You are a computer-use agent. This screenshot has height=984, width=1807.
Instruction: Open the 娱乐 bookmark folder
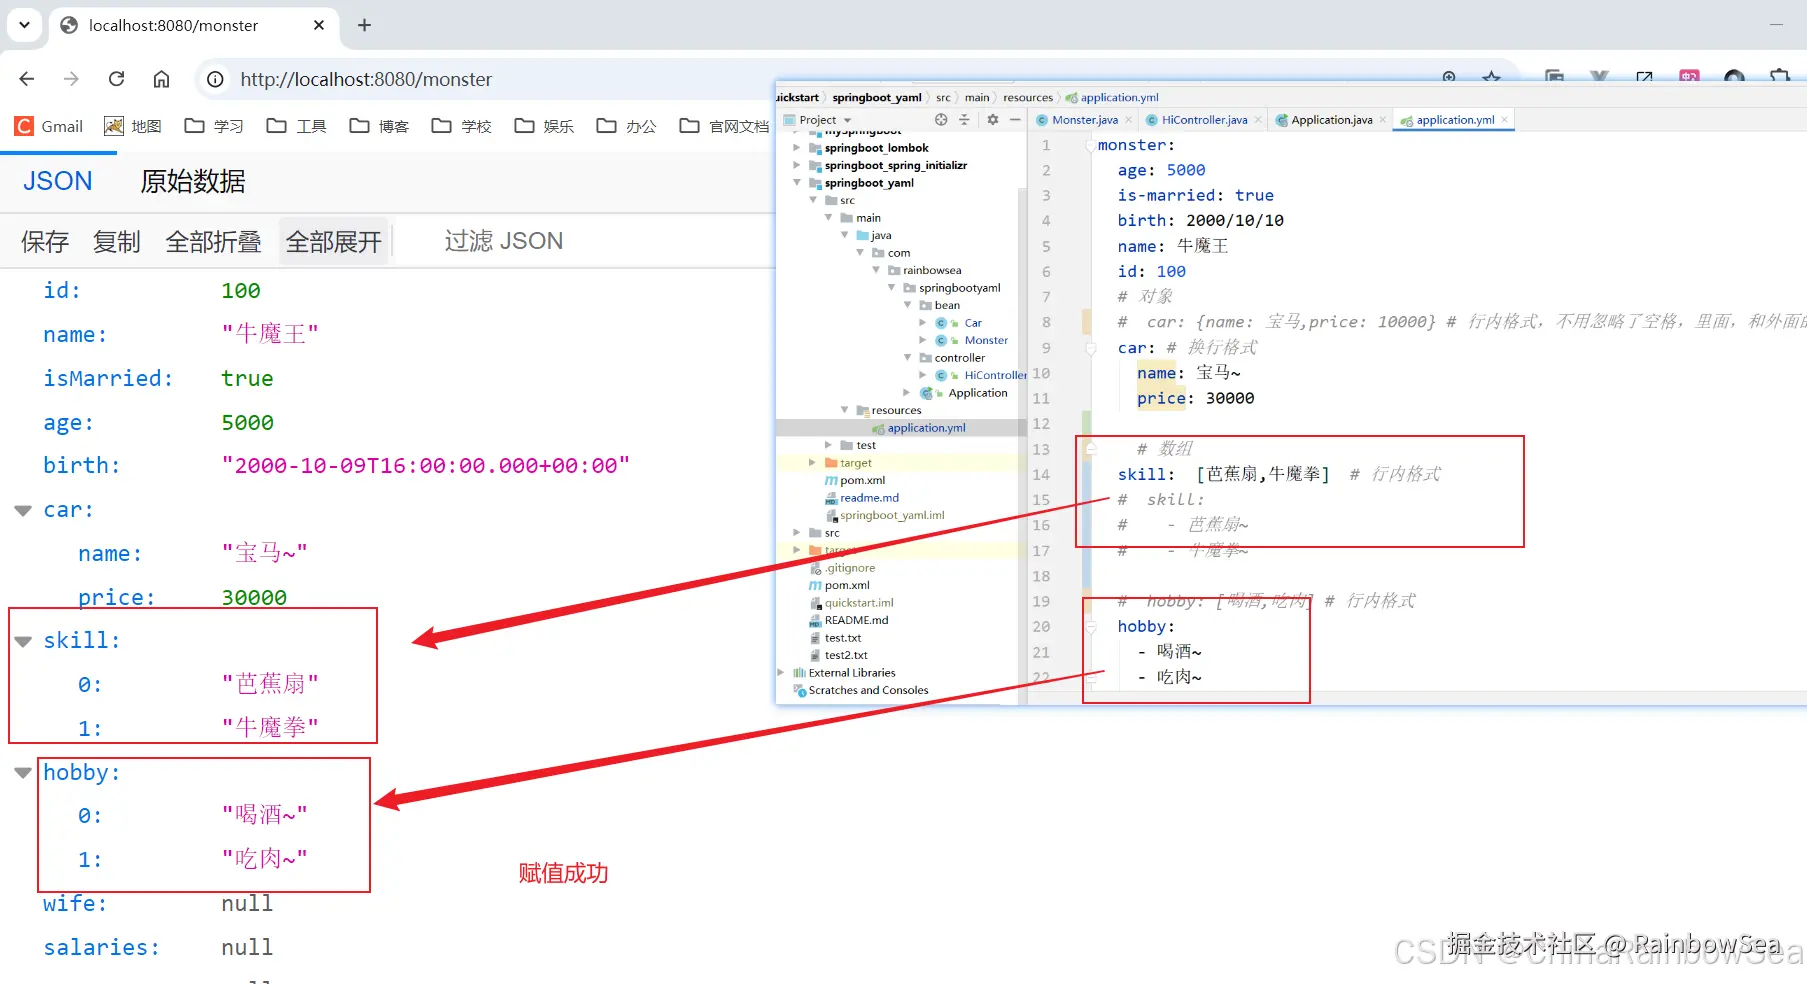(544, 126)
